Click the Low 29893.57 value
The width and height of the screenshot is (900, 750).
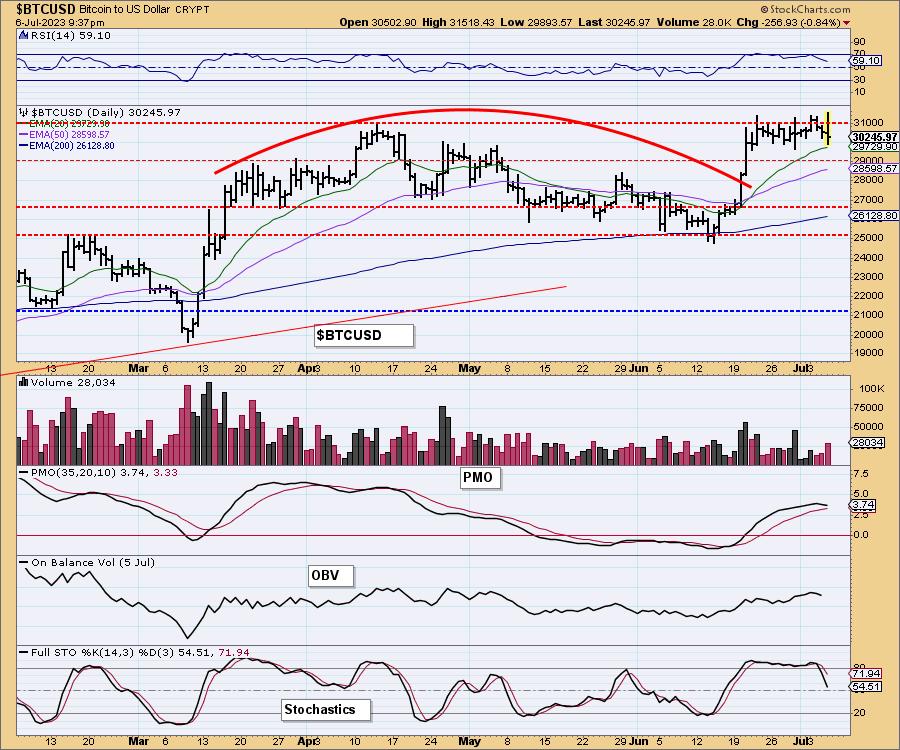536,22
